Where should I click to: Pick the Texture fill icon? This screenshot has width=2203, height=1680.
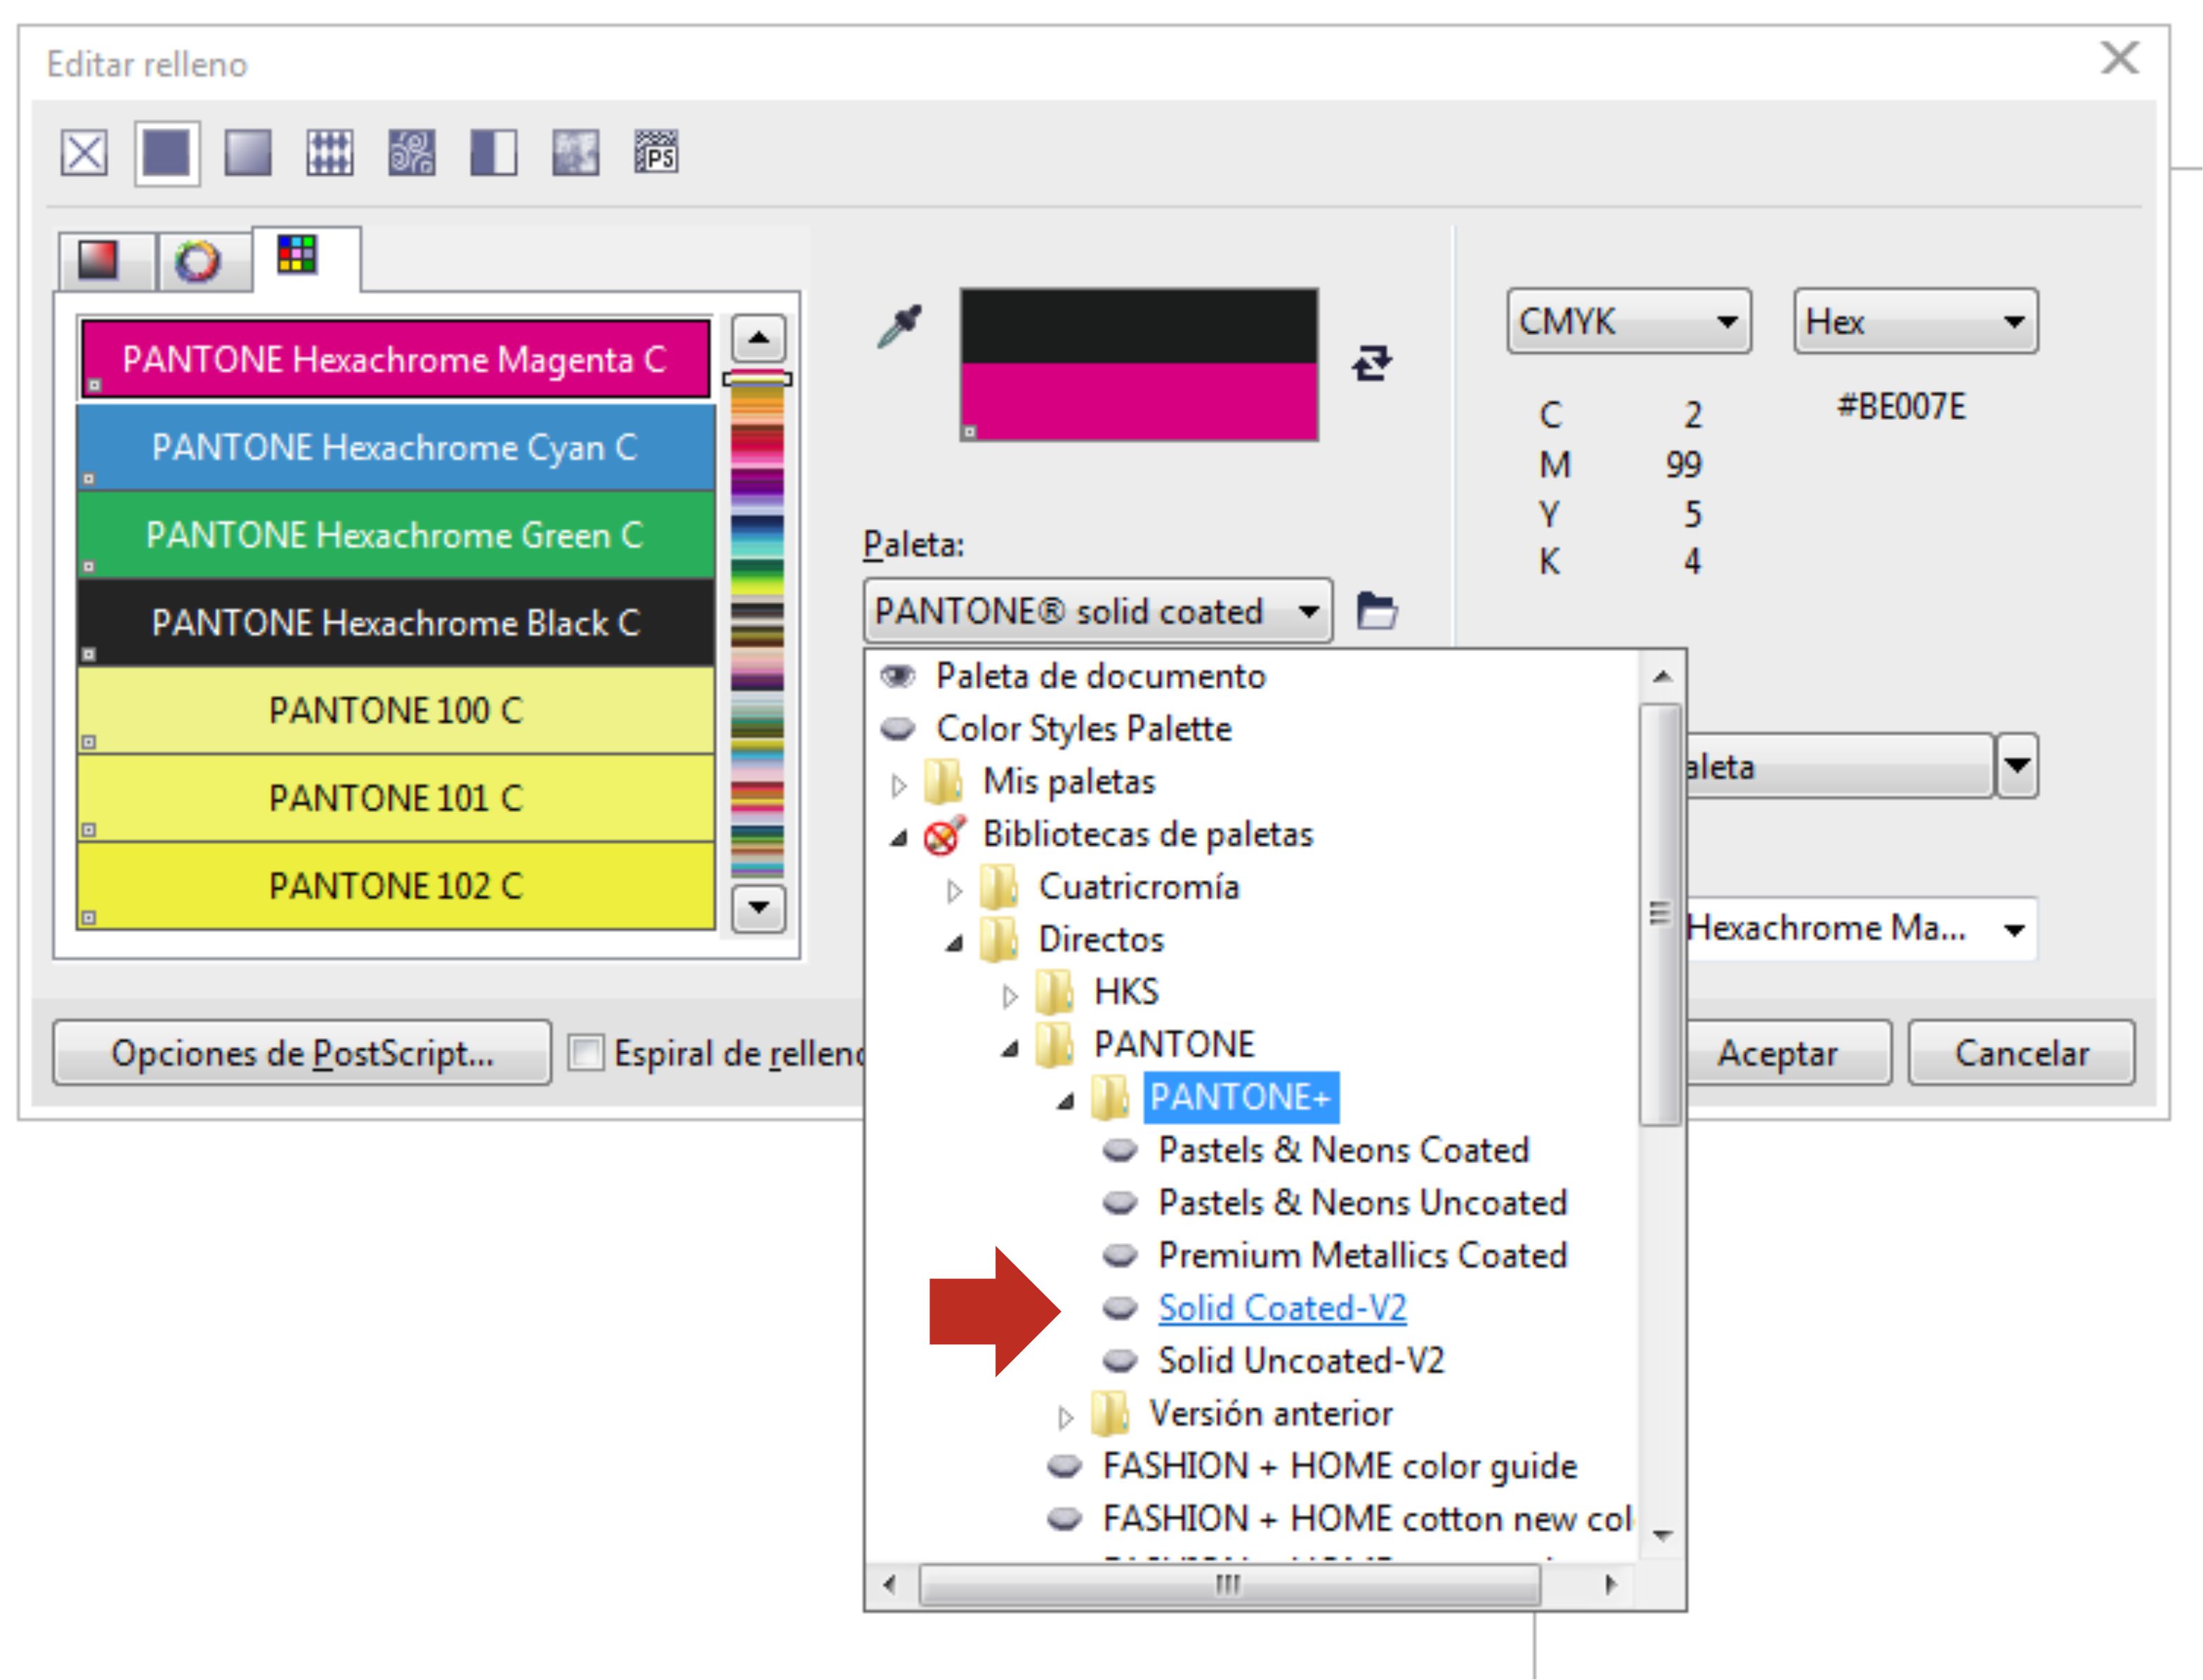click(x=576, y=153)
